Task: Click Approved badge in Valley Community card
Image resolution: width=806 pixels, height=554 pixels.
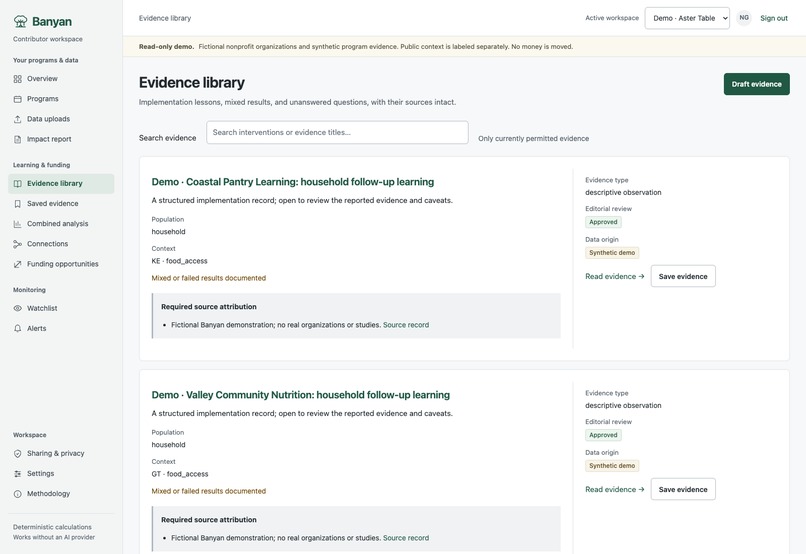Action: [603, 435]
